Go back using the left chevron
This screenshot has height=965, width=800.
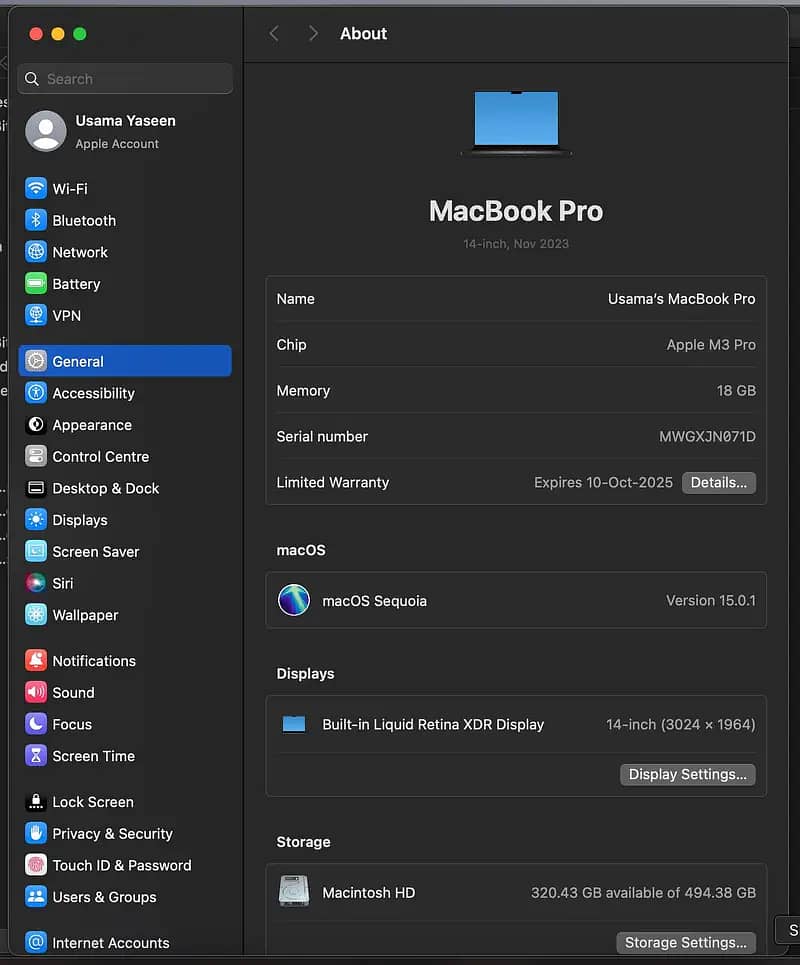pos(274,34)
